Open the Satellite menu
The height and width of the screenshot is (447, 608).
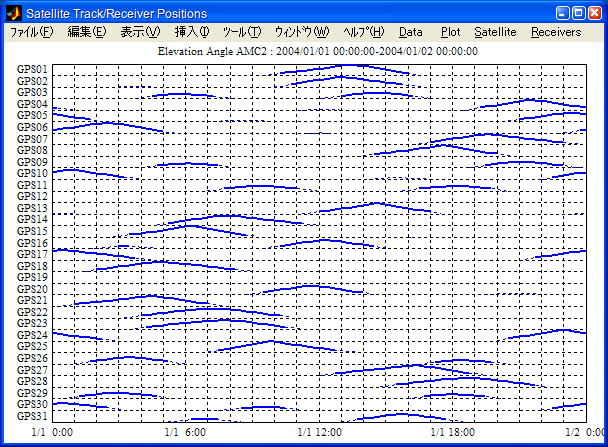495,32
